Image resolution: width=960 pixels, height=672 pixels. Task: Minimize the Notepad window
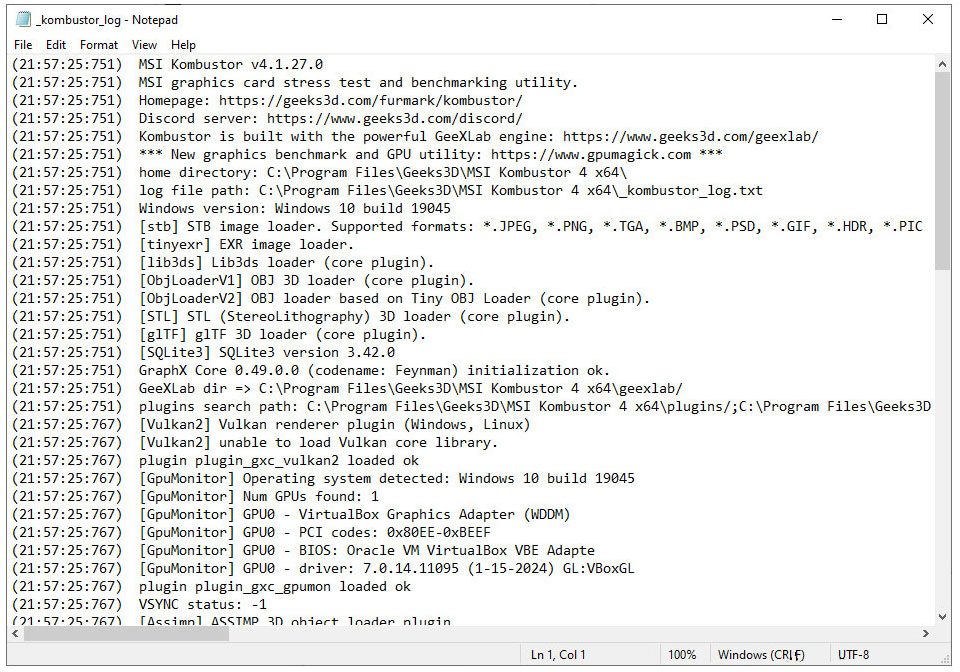click(x=836, y=19)
